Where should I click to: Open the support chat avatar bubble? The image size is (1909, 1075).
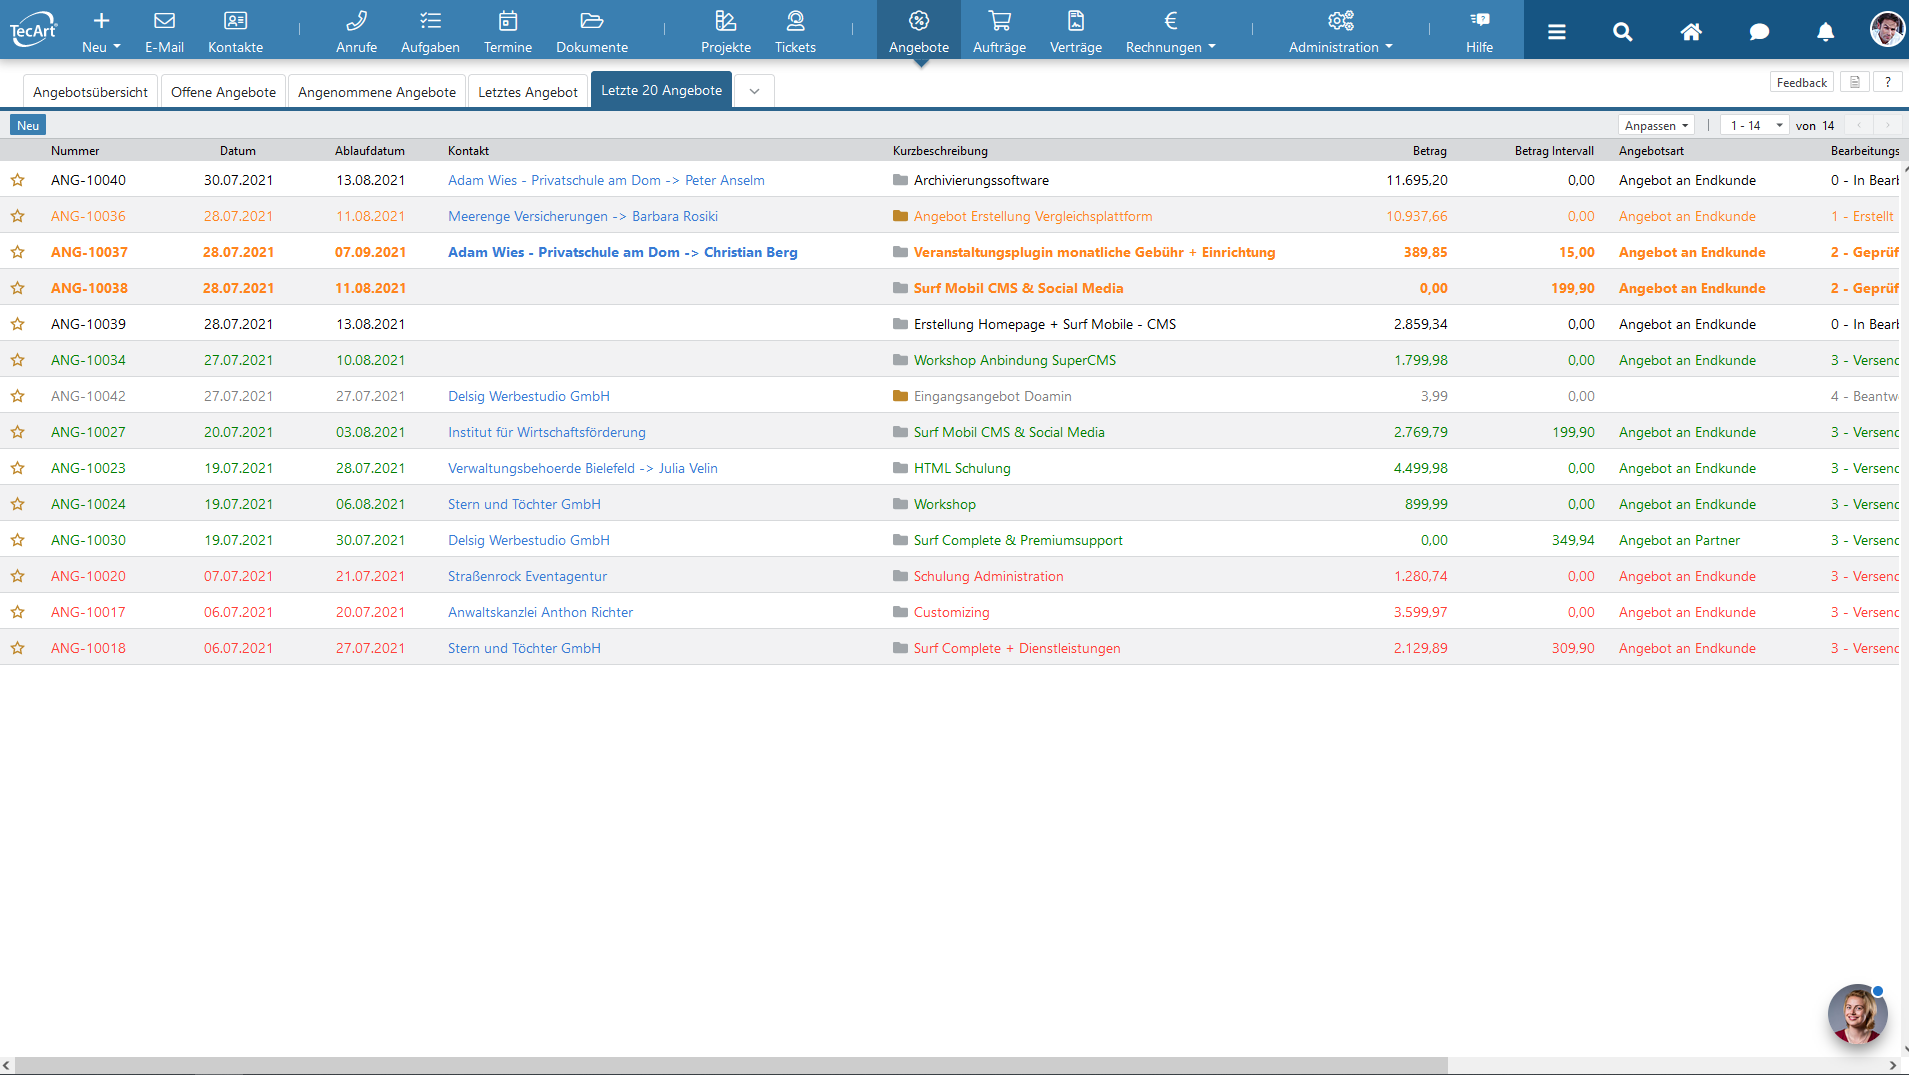click(1857, 1014)
